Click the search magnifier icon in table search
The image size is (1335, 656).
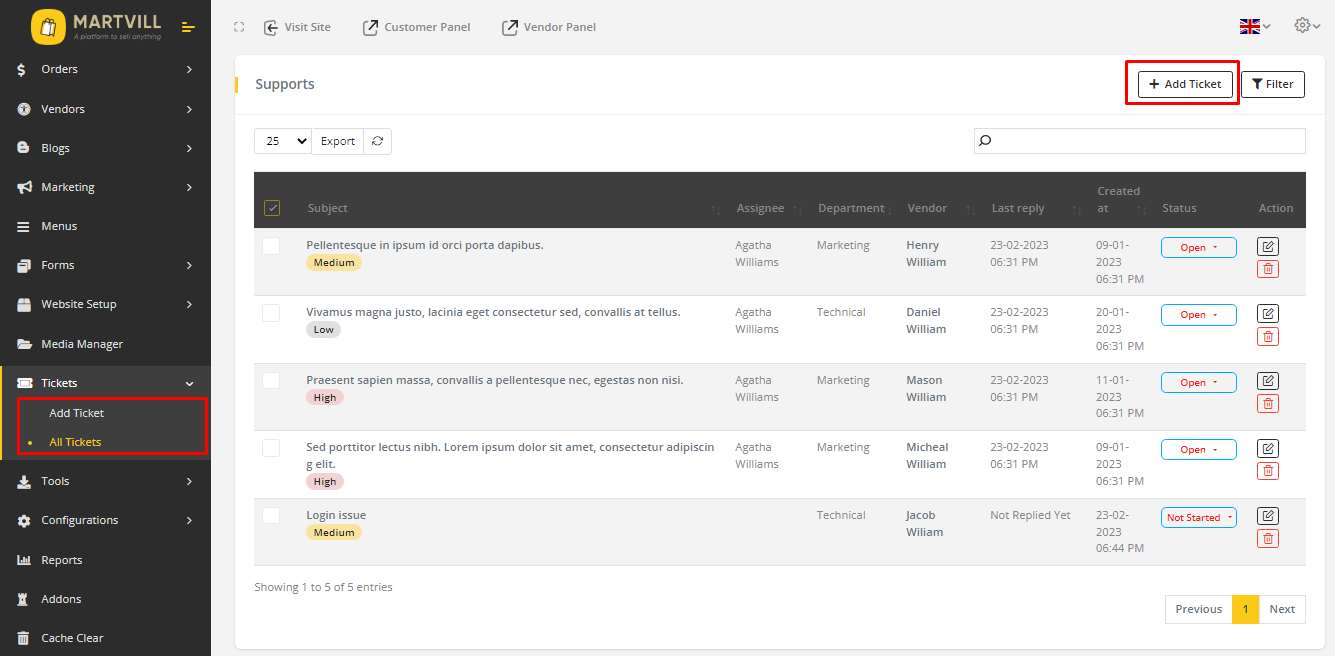pyautogui.click(x=985, y=141)
